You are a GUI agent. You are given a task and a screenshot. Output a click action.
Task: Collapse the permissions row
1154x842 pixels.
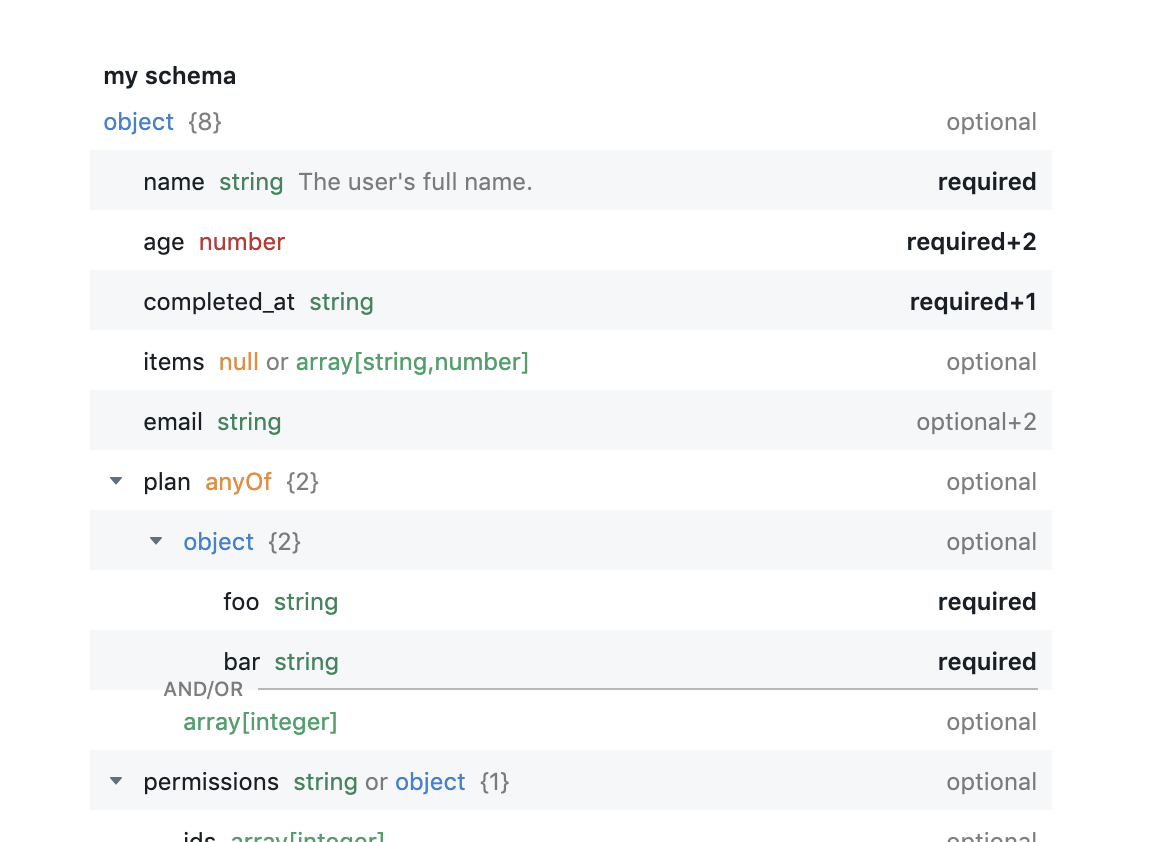click(x=116, y=781)
